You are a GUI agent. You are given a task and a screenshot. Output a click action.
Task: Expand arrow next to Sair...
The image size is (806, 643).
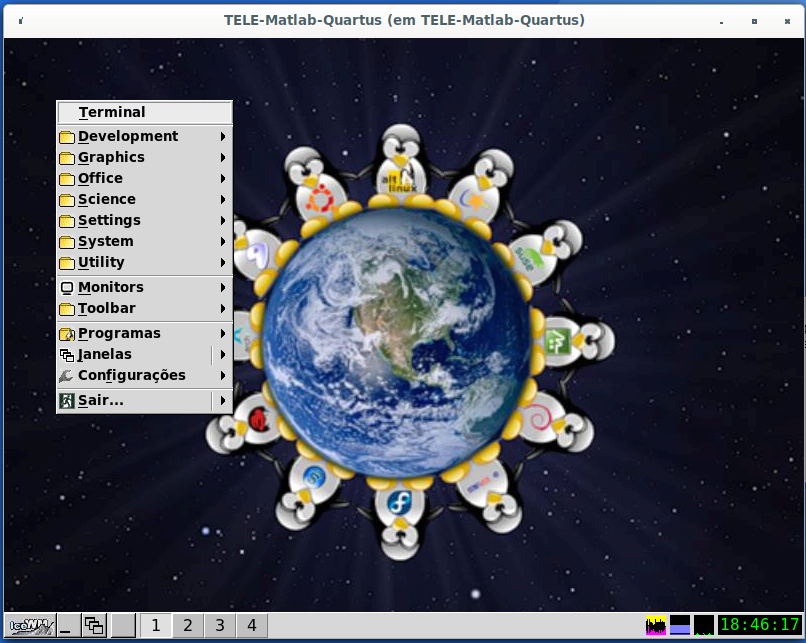(223, 400)
